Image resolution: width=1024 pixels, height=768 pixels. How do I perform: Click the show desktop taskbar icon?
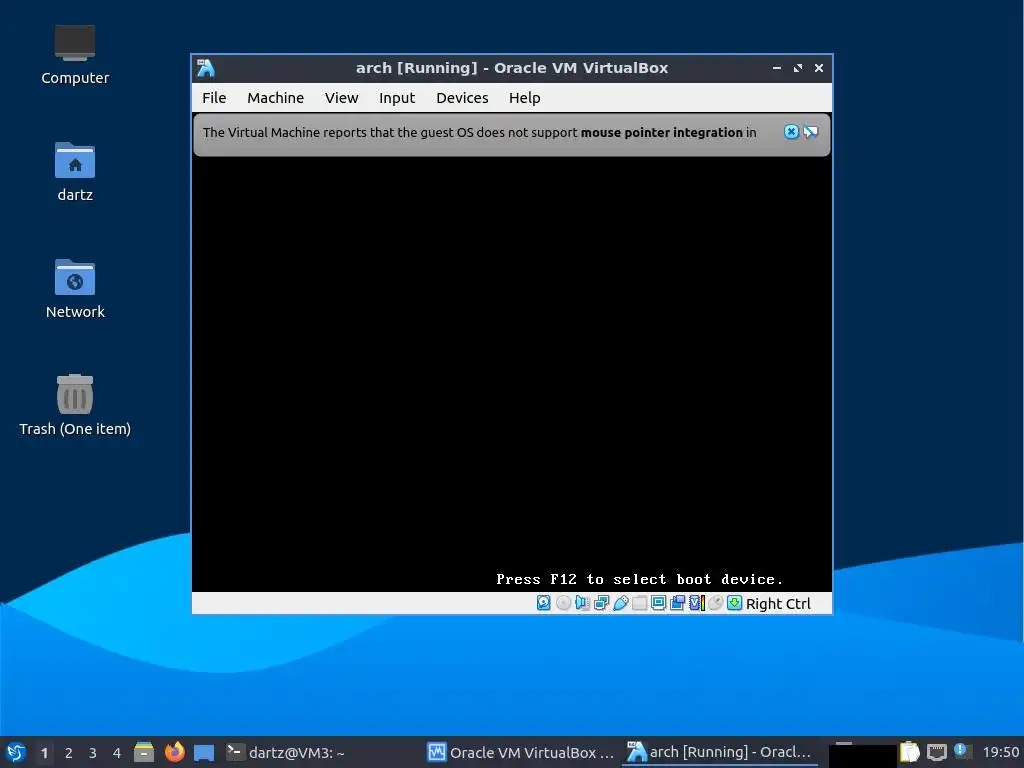pos(204,752)
